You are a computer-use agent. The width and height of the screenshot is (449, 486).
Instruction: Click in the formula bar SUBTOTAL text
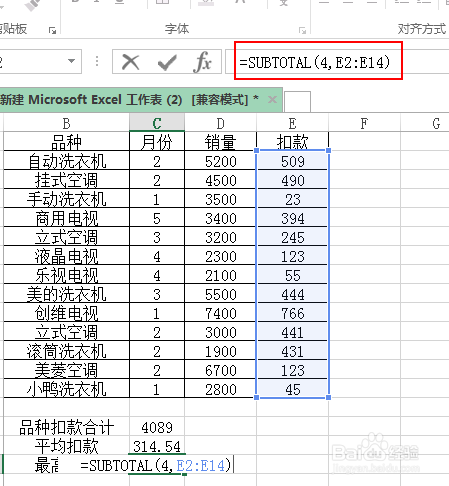click(x=315, y=63)
